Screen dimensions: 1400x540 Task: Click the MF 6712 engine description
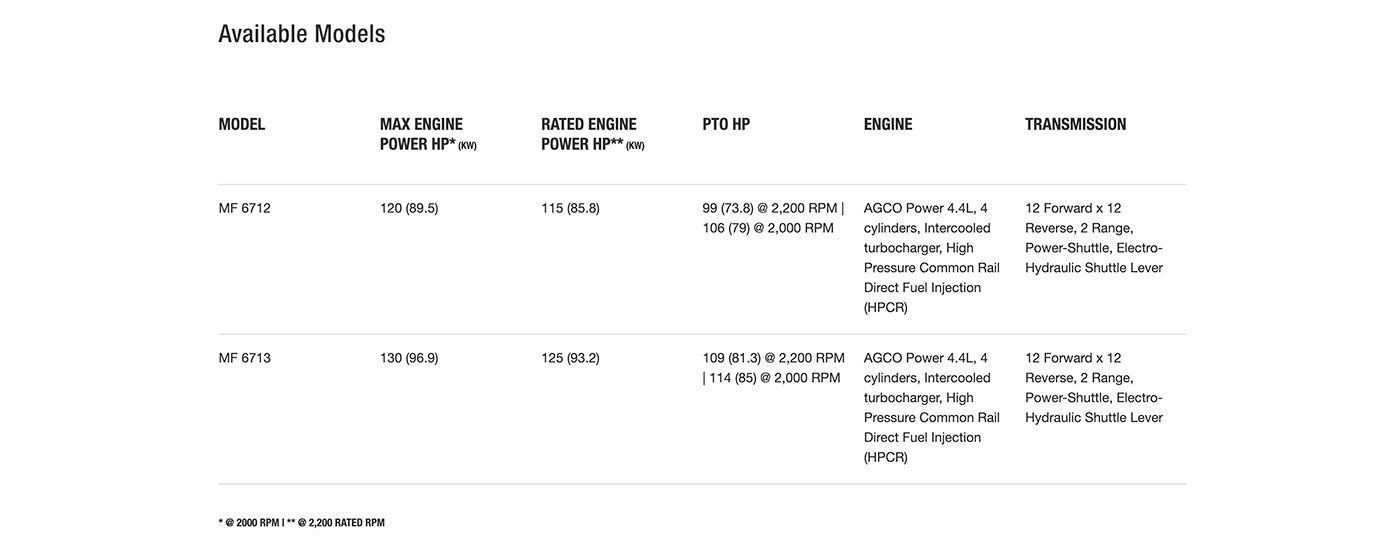click(x=931, y=258)
